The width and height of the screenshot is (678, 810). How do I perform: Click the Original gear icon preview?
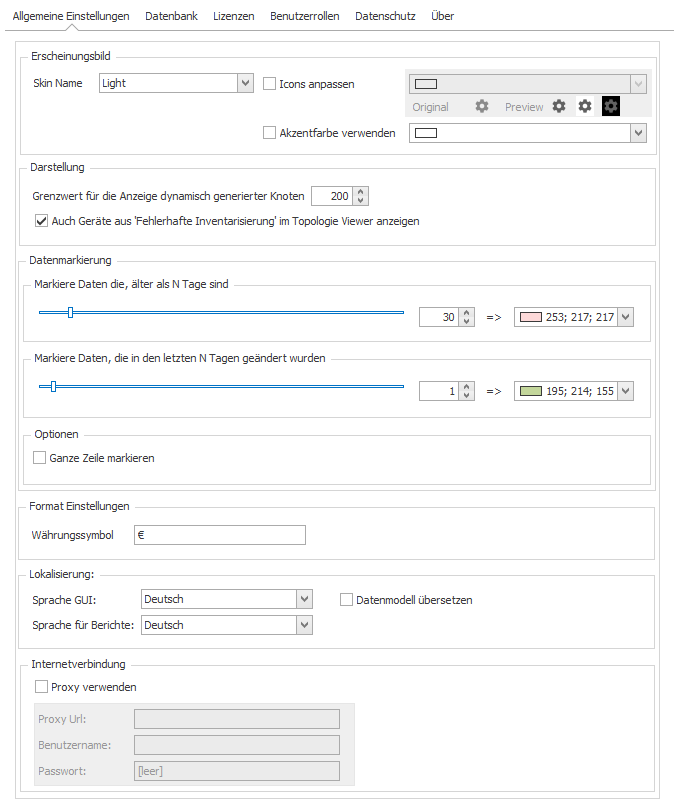click(x=482, y=106)
